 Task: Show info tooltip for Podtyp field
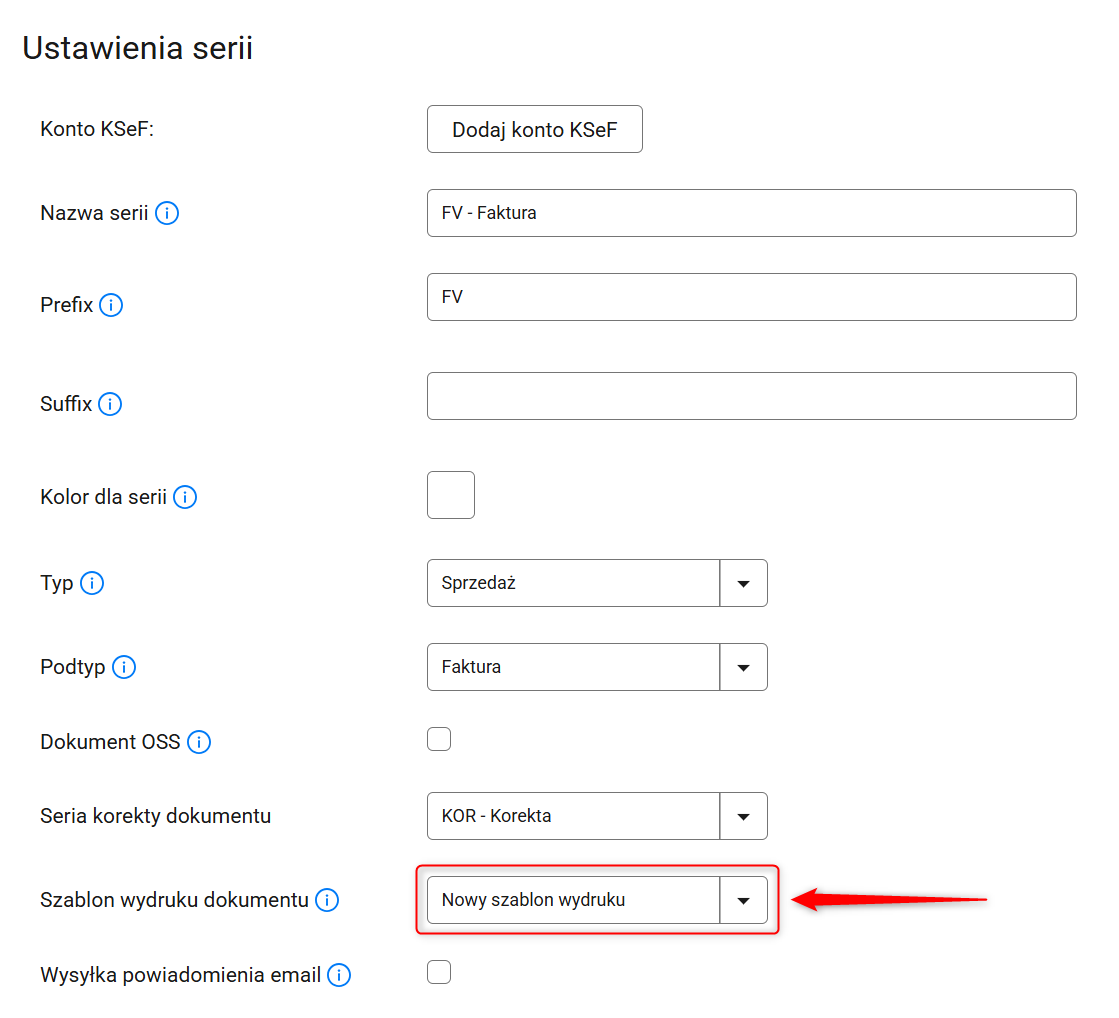[124, 667]
